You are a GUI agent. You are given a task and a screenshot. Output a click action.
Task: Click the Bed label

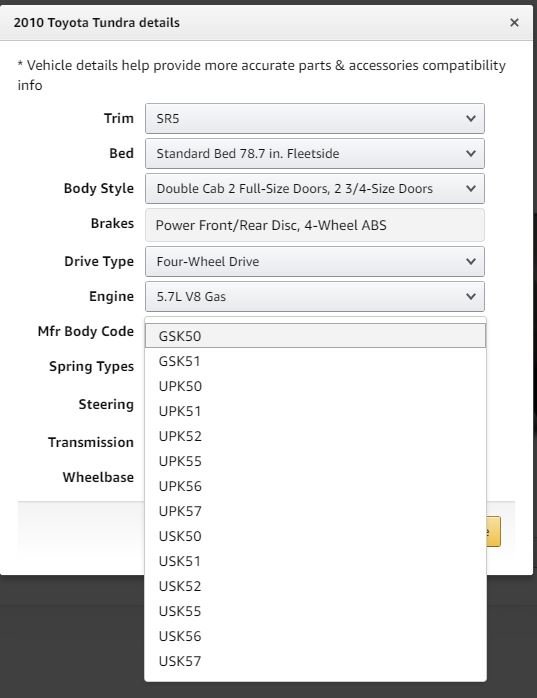coord(121,154)
